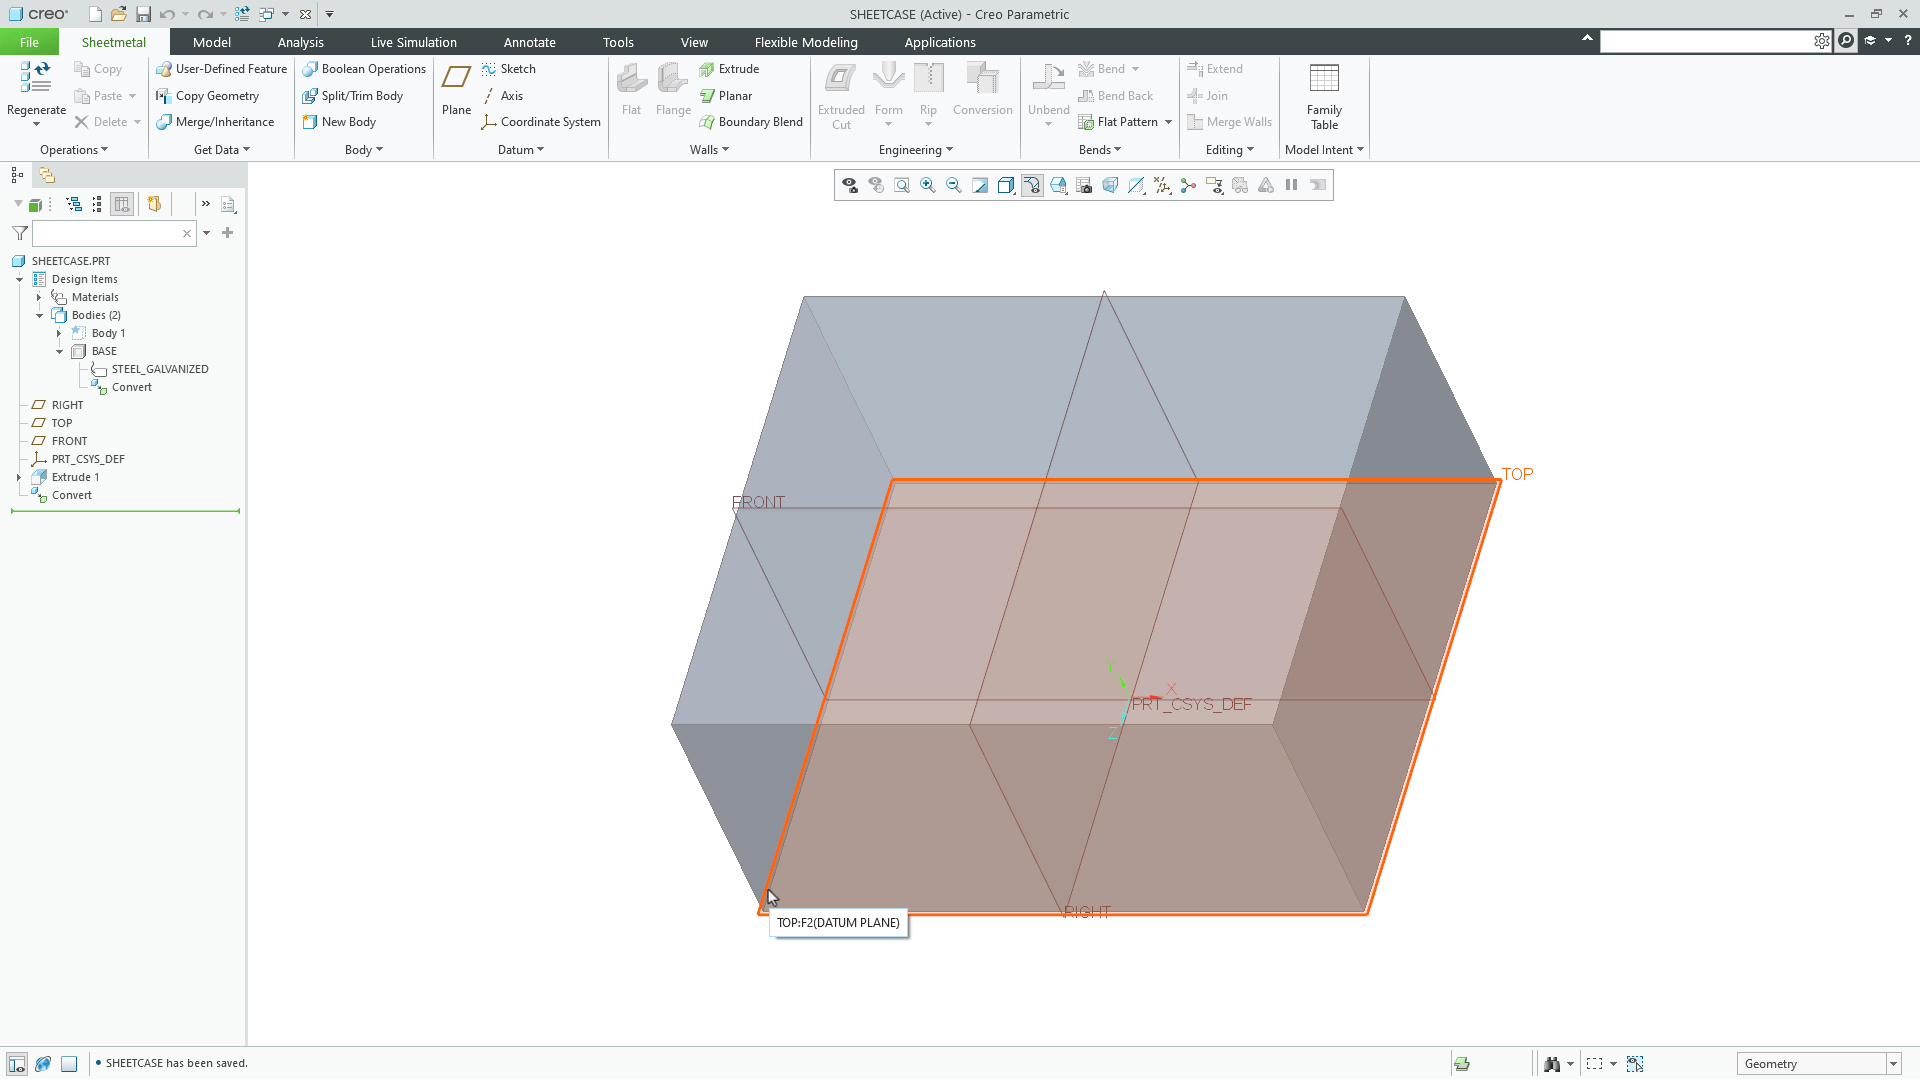Screen dimensions: 1920x1080
Task: Select the datum Plane tool
Action: coord(456,89)
